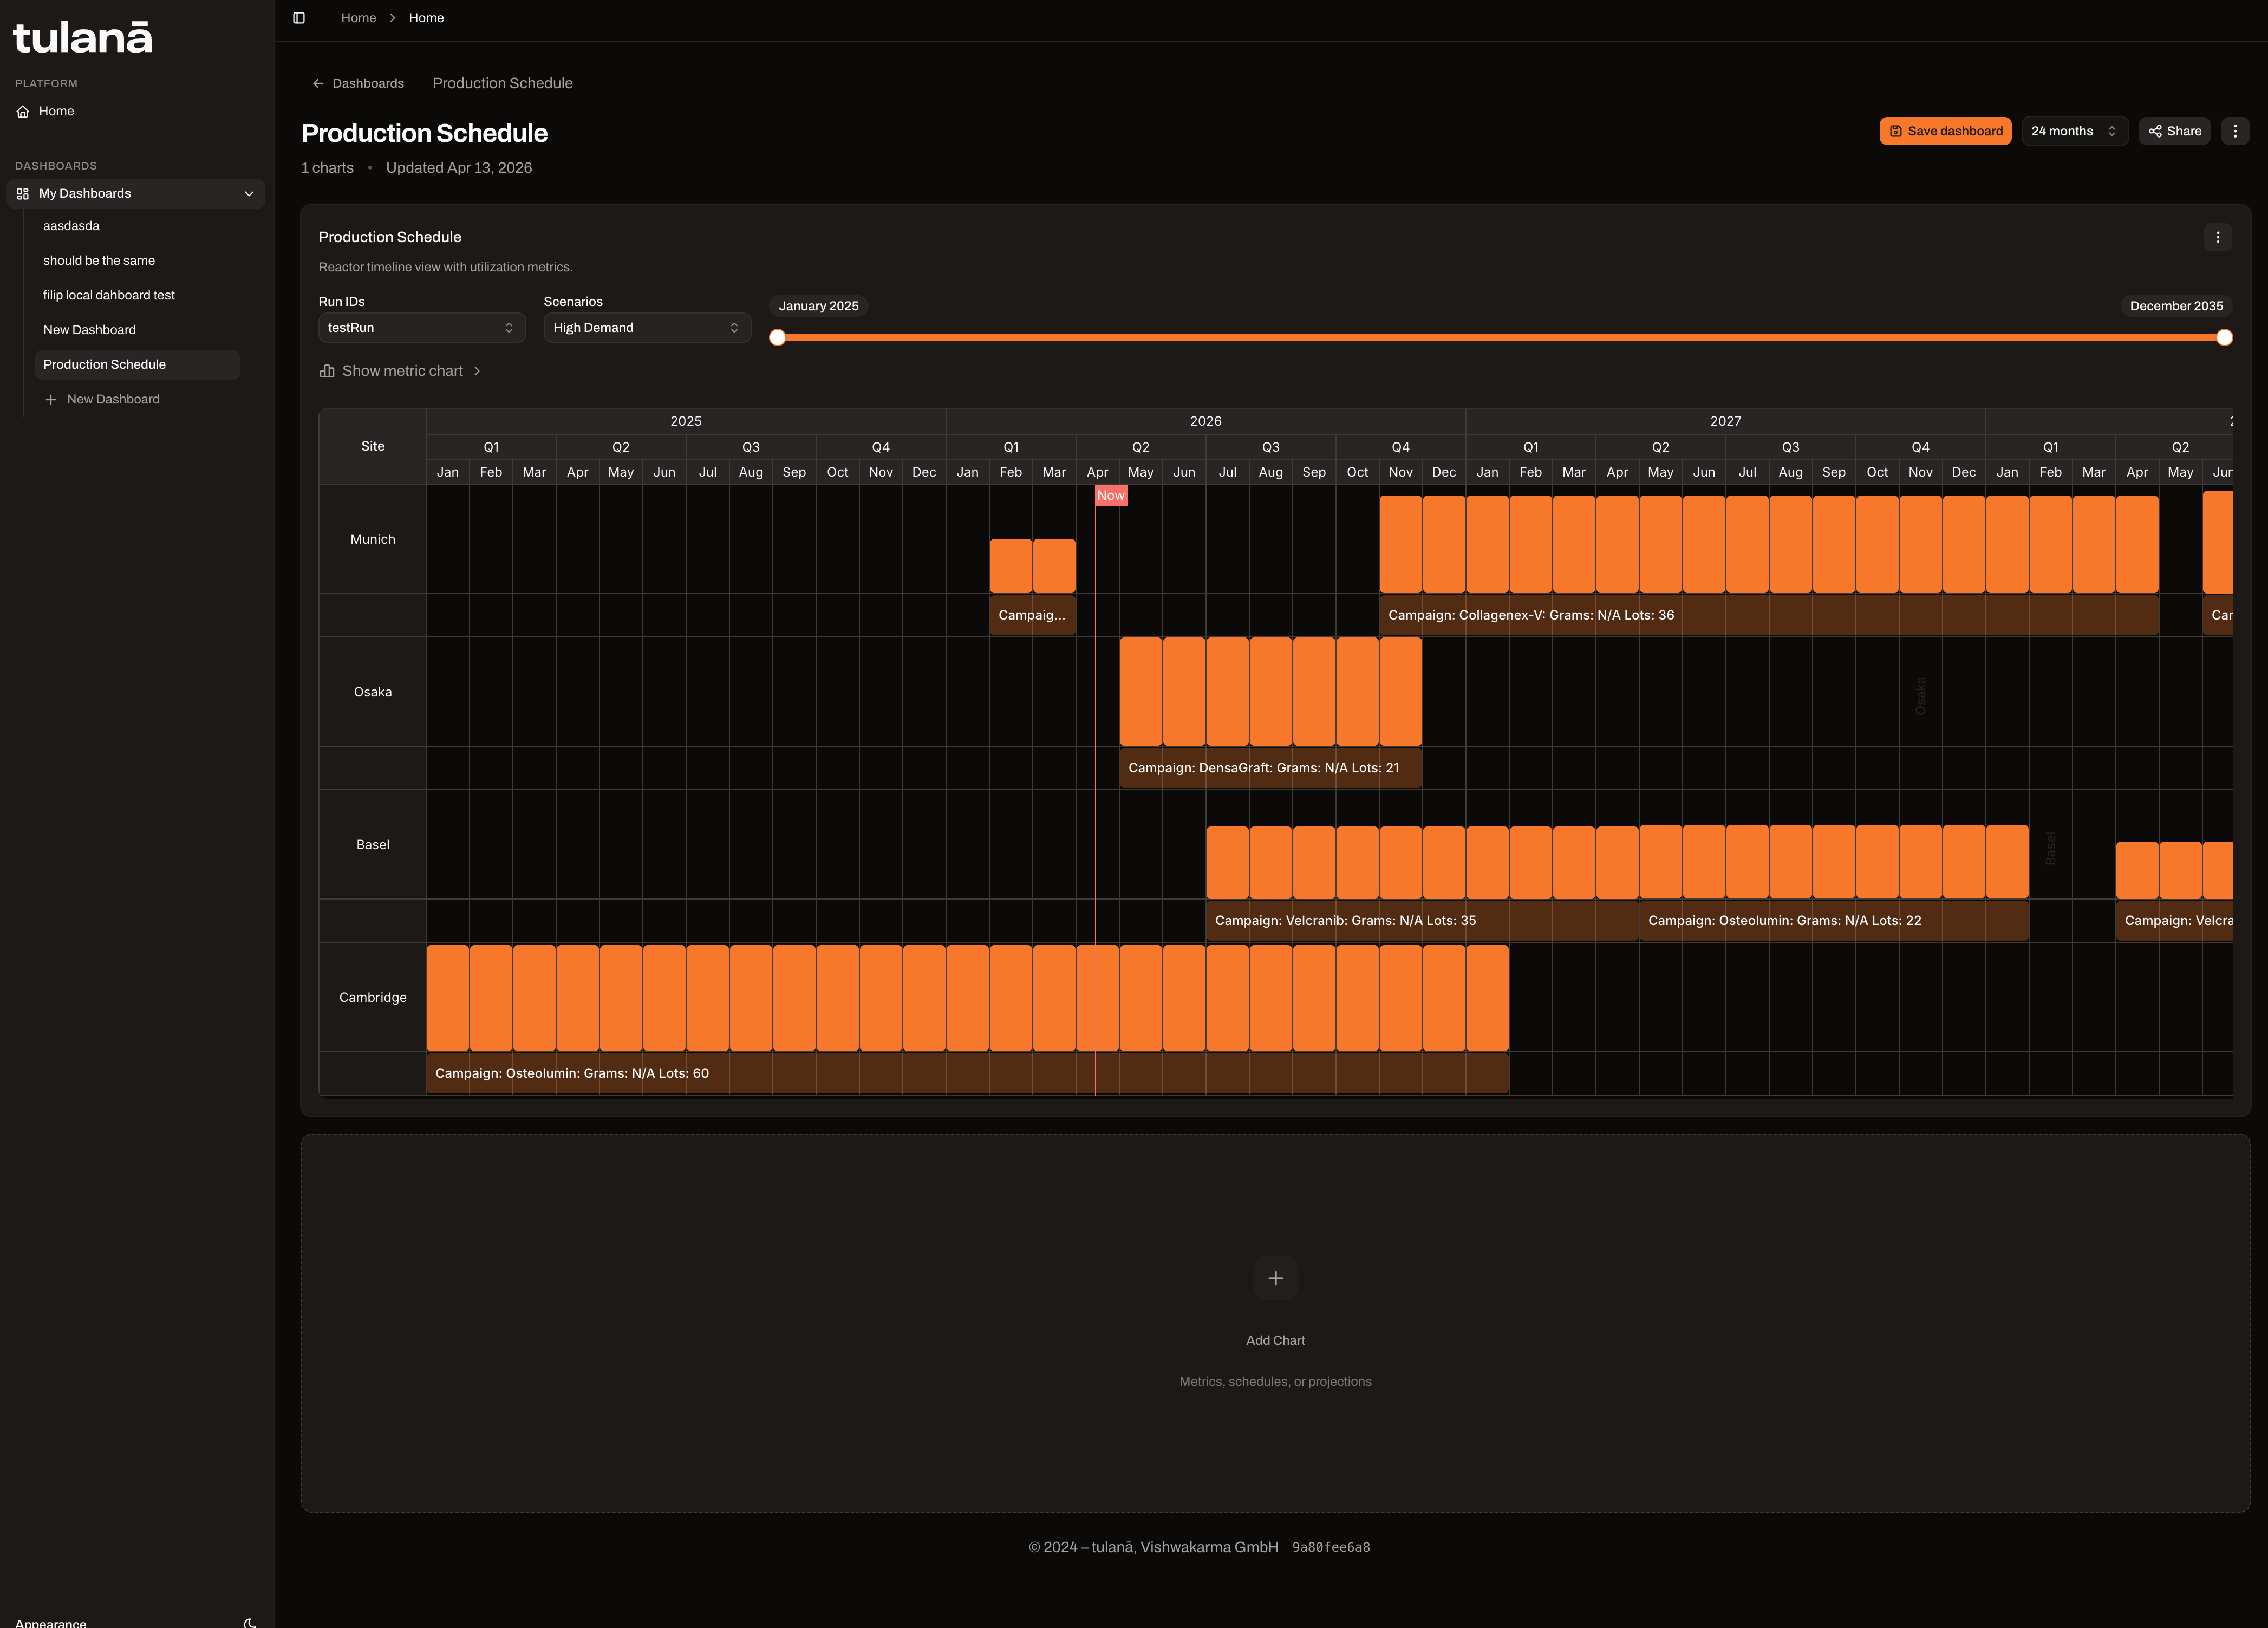Viewport: 2268px width, 1628px height.
Task: Select the filip local dahboard test dashboard
Action: pos(108,294)
